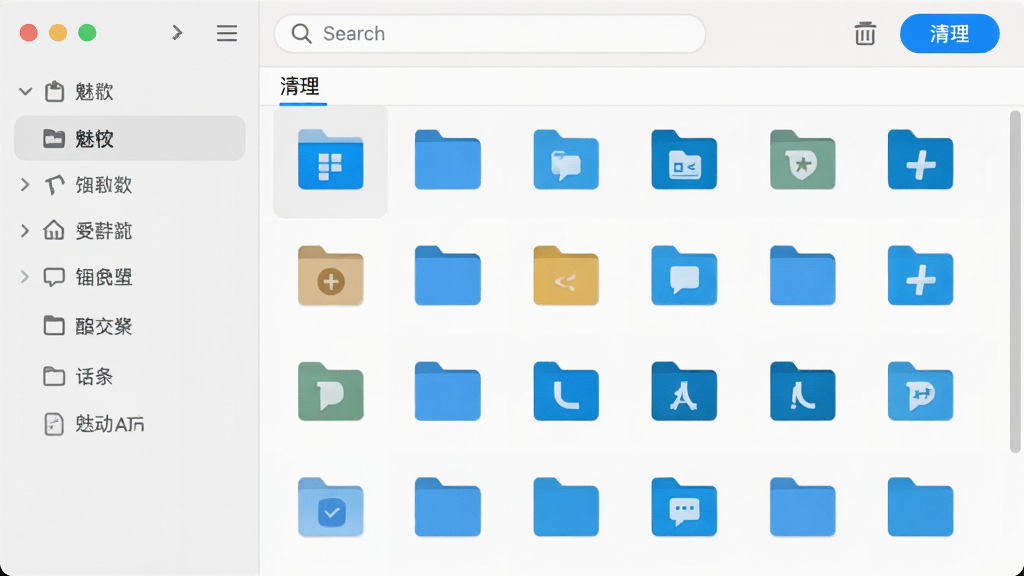Open the folder with the checkmark badge
This screenshot has height=576, width=1024.
click(330, 507)
